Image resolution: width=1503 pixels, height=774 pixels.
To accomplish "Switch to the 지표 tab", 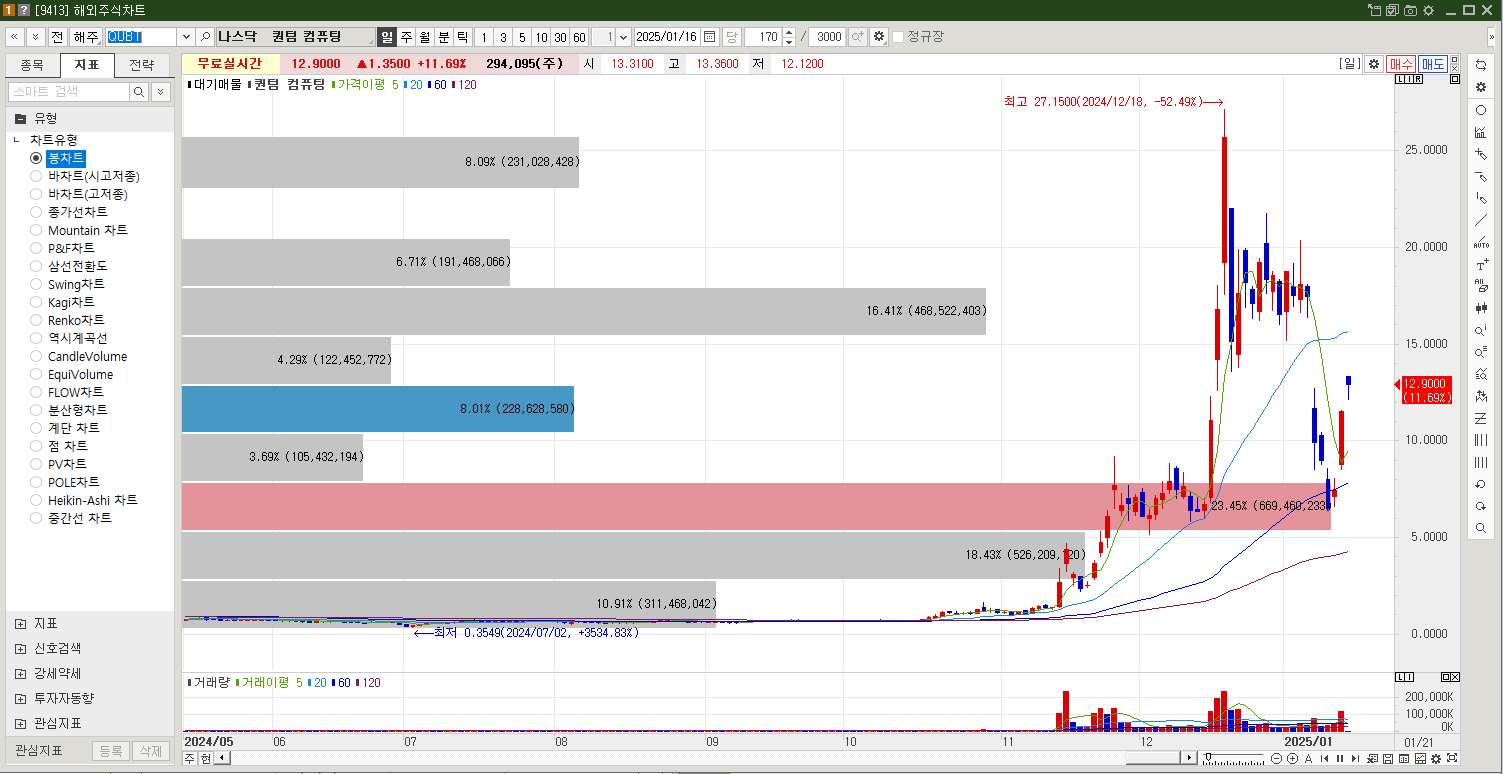I will tap(87, 65).
